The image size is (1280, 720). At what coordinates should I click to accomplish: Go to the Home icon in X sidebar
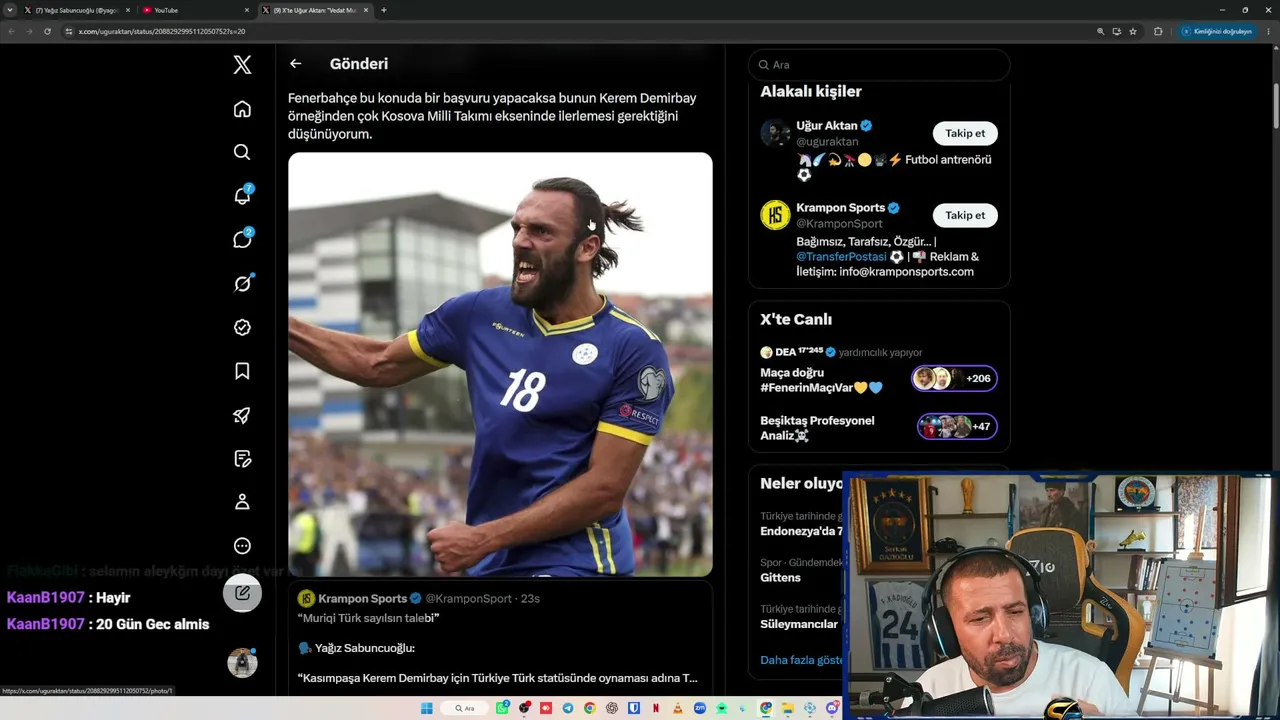[242, 109]
